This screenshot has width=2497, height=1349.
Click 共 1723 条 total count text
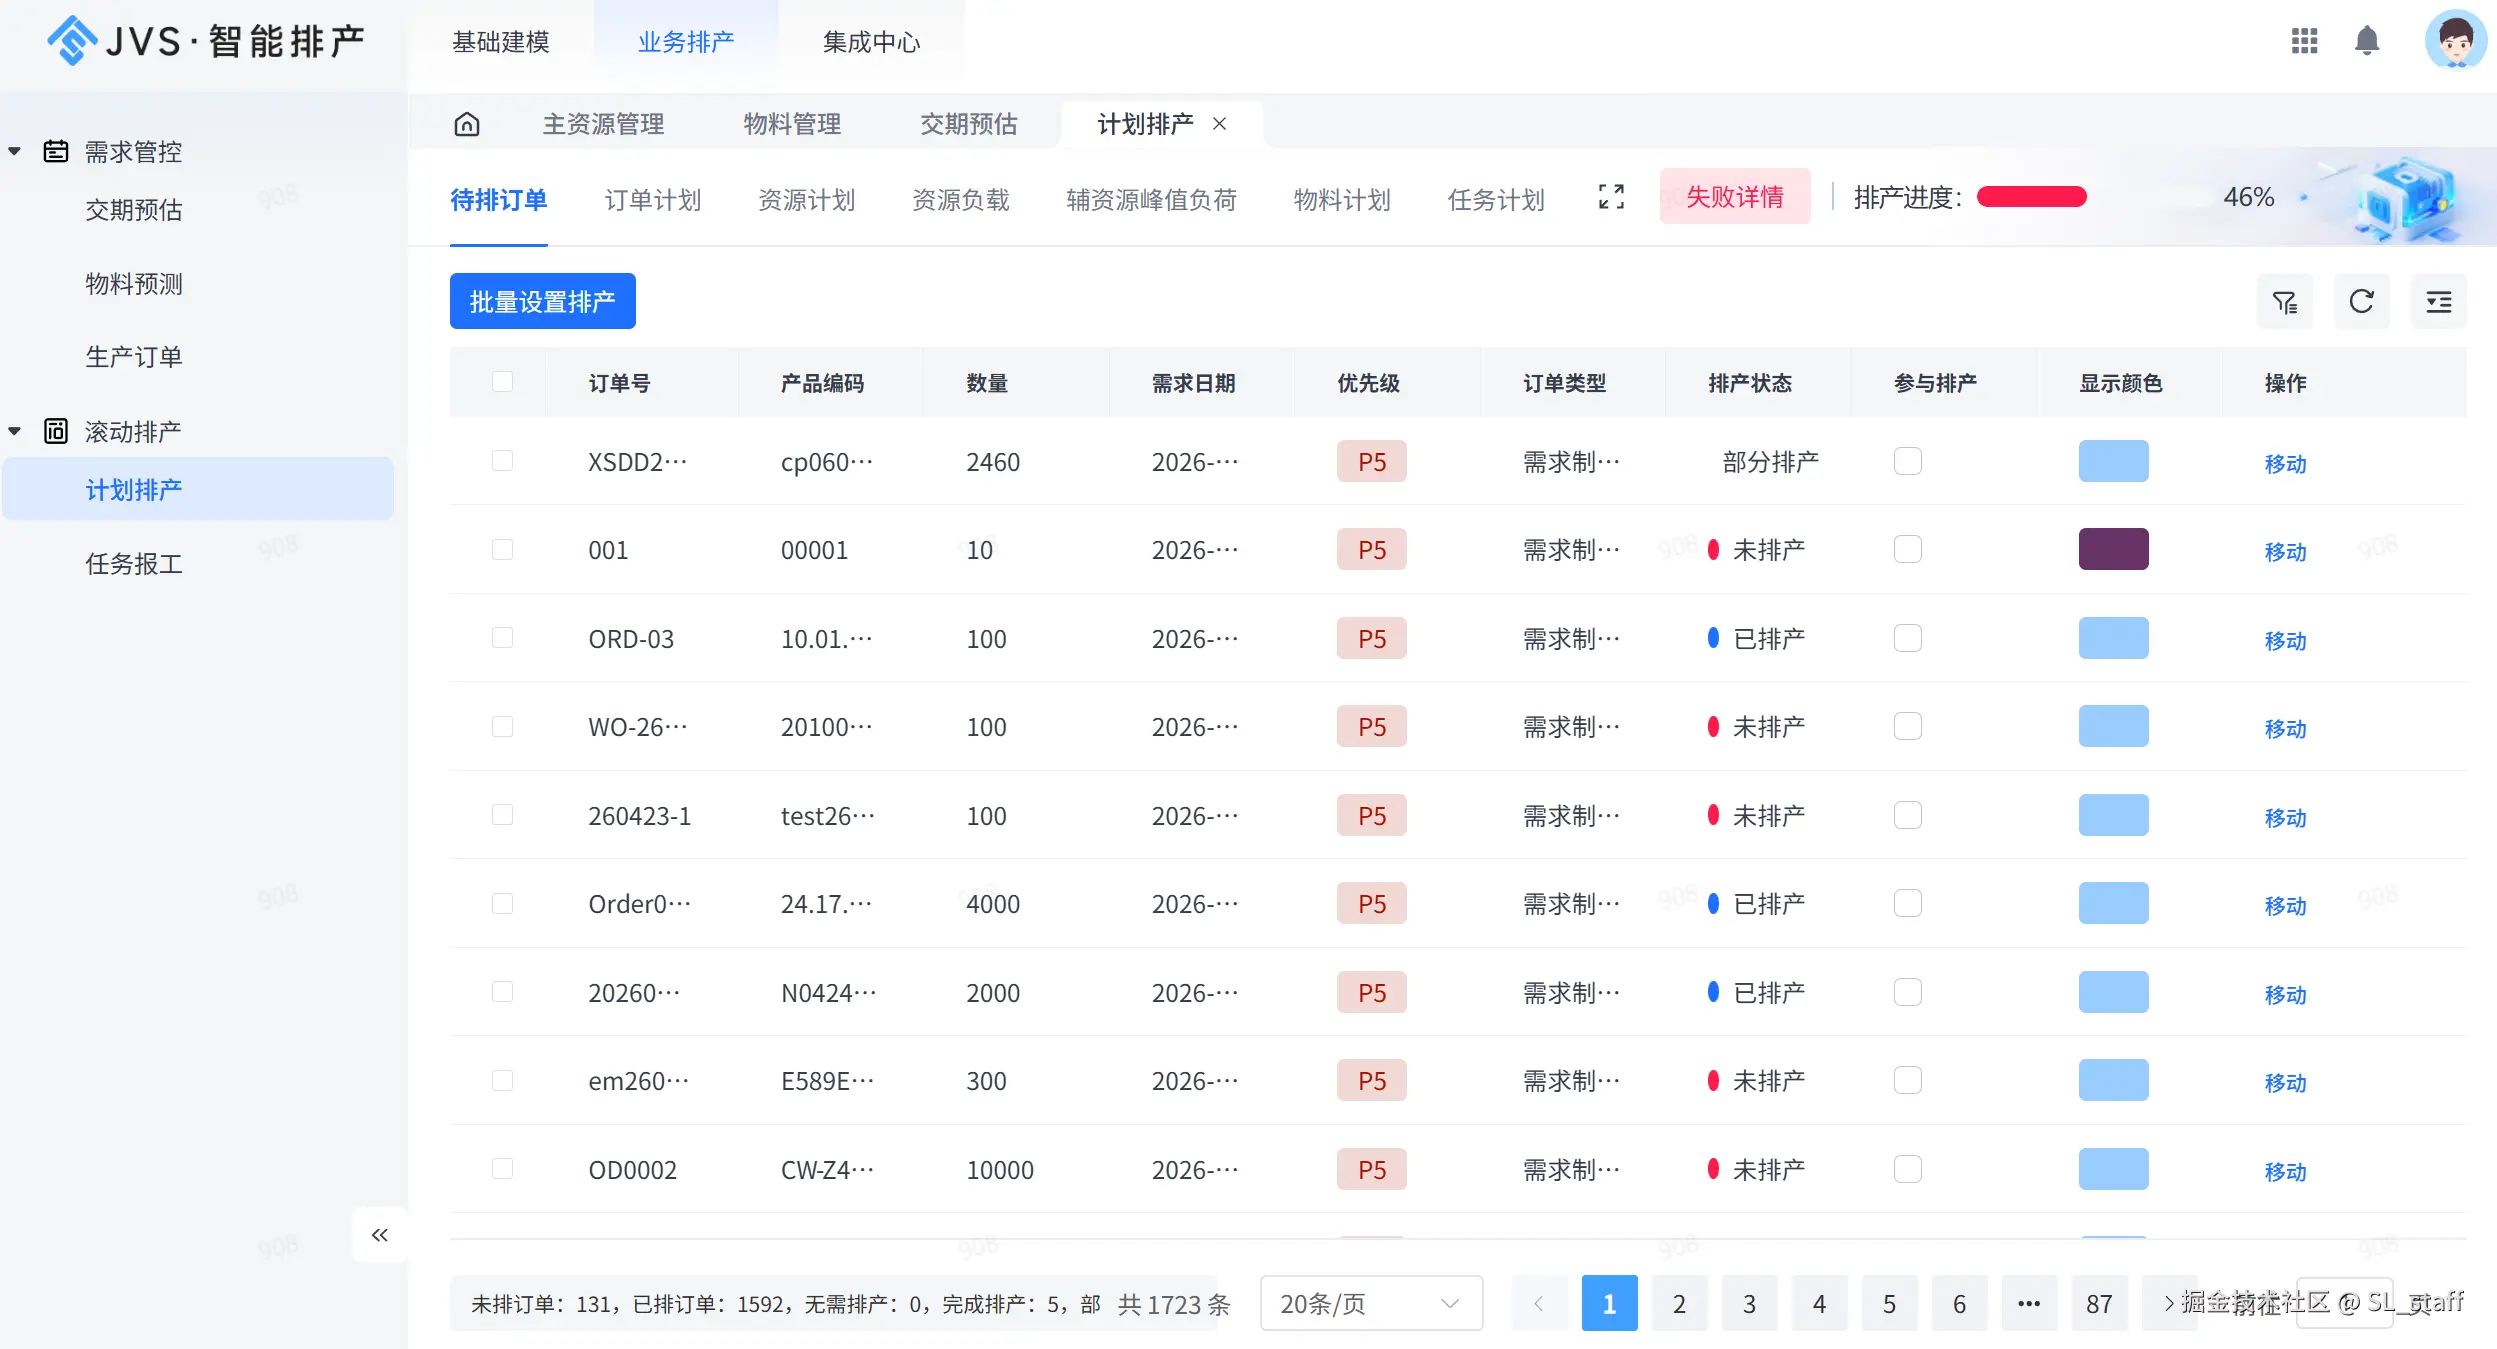click(x=1174, y=1304)
